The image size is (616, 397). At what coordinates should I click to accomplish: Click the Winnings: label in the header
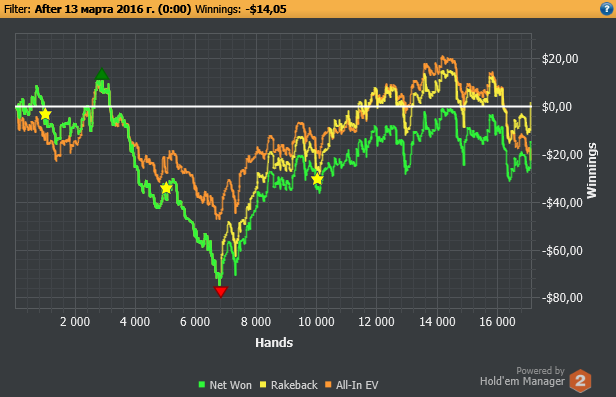click(218, 9)
